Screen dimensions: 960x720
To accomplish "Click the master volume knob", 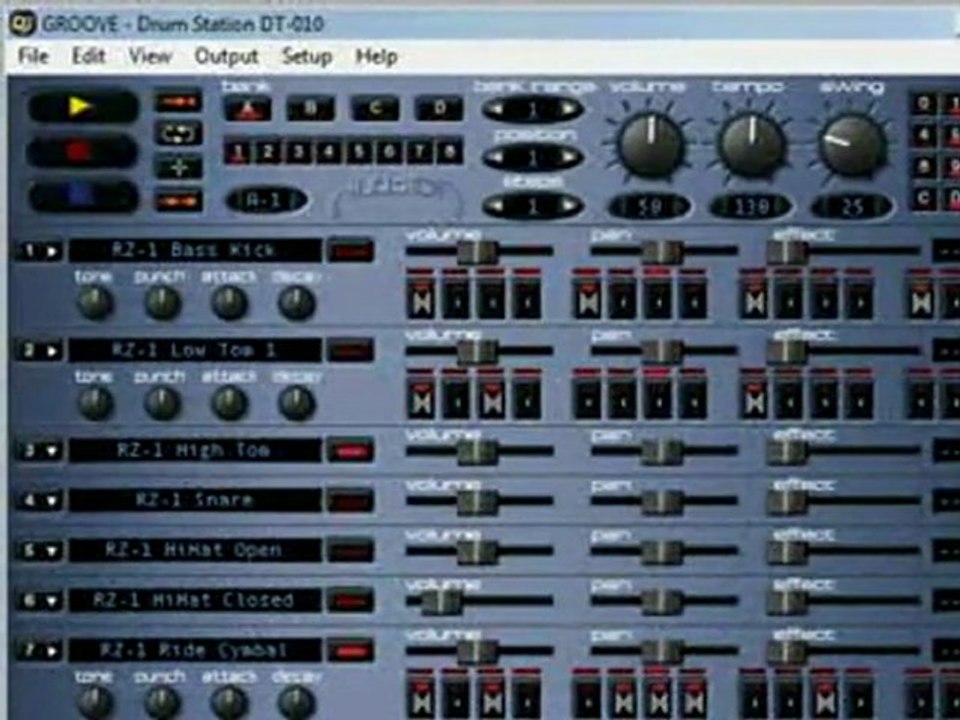I will (651, 144).
